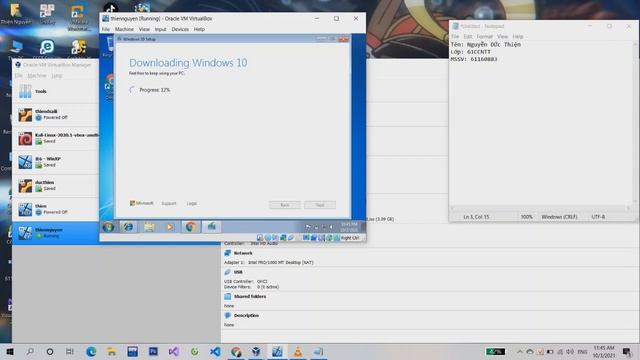The width and height of the screenshot is (640, 360).
Task: Open the Windows 10 host Start button
Action: (10, 351)
